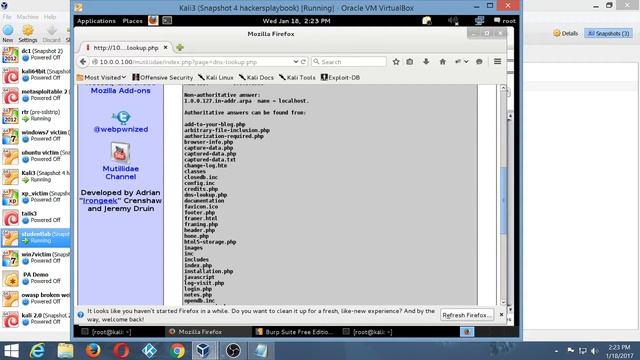Click the VirtualBox Discard icon

click(x=51, y=33)
